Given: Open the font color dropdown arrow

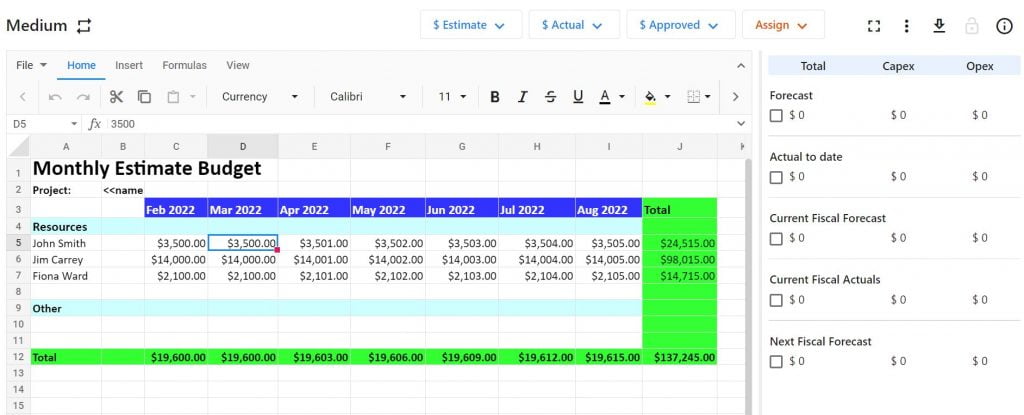Looking at the screenshot, I should click(622, 97).
